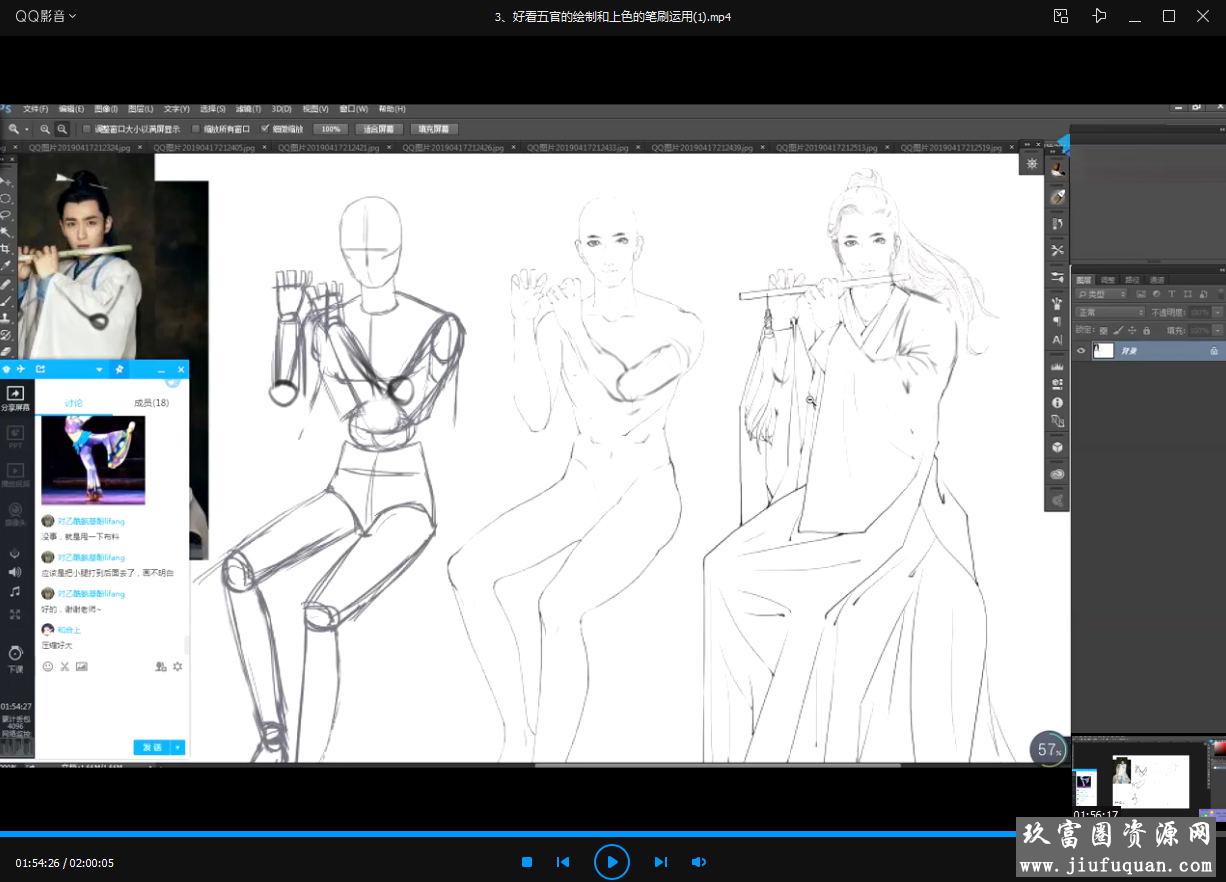The width and height of the screenshot is (1226, 882).
Task: Switch to the Members (18) tab
Action: tap(151, 402)
